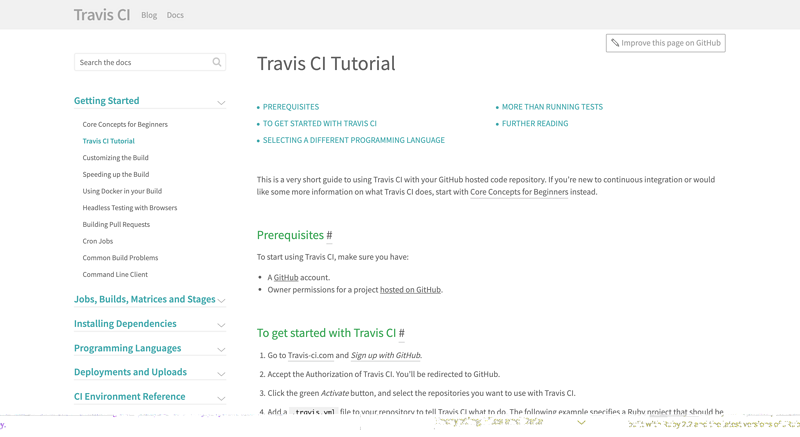Click Sign up with GitHub link
The height and width of the screenshot is (437, 800).
(386, 355)
